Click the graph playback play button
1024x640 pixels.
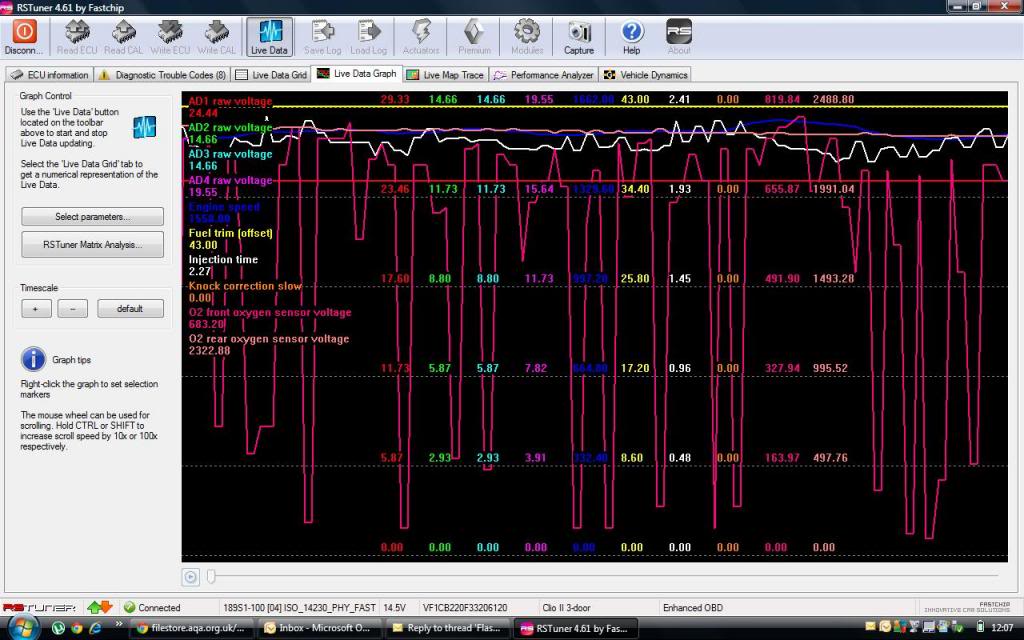click(x=190, y=577)
